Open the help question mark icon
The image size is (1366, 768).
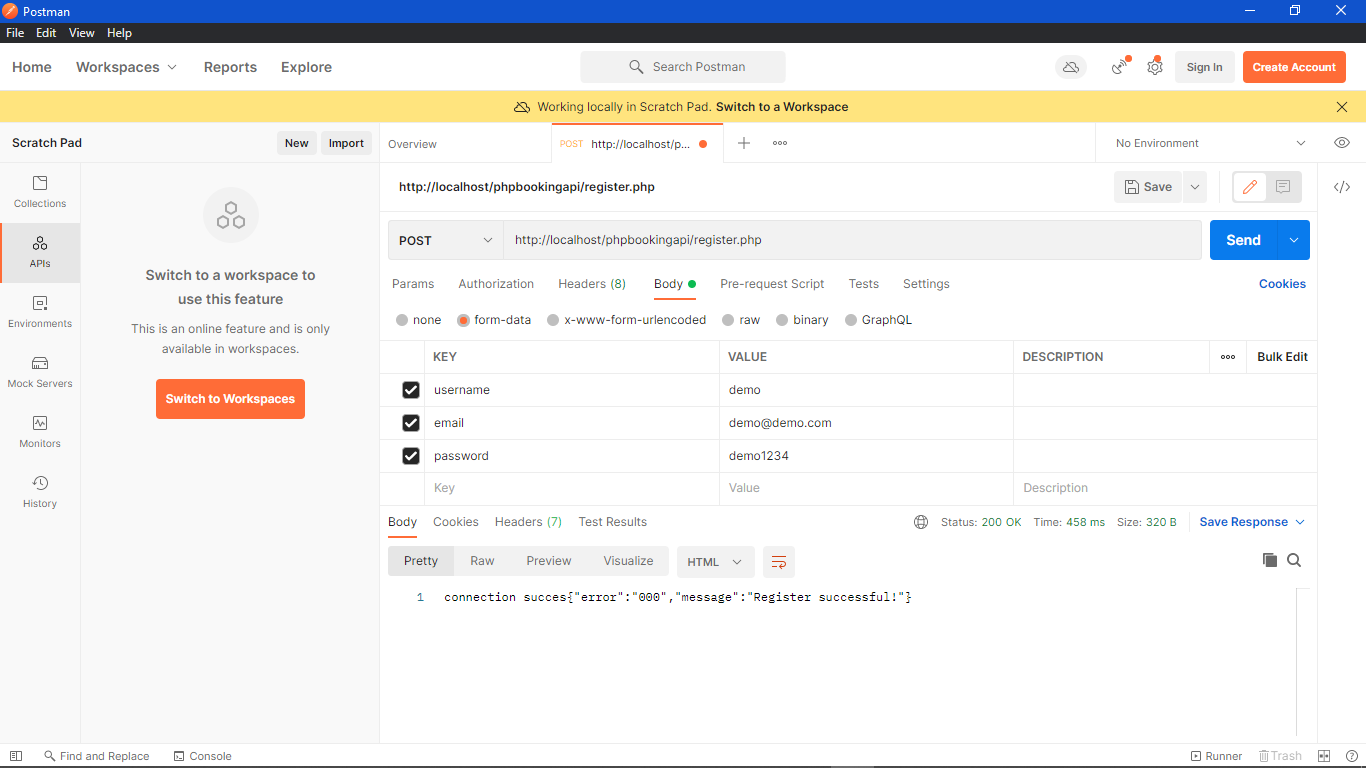pyautogui.click(x=1352, y=756)
